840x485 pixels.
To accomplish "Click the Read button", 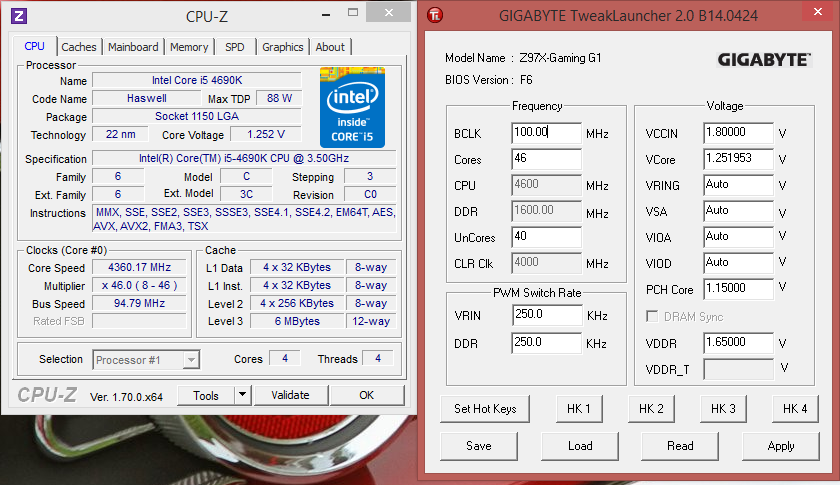I will point(680,446).
